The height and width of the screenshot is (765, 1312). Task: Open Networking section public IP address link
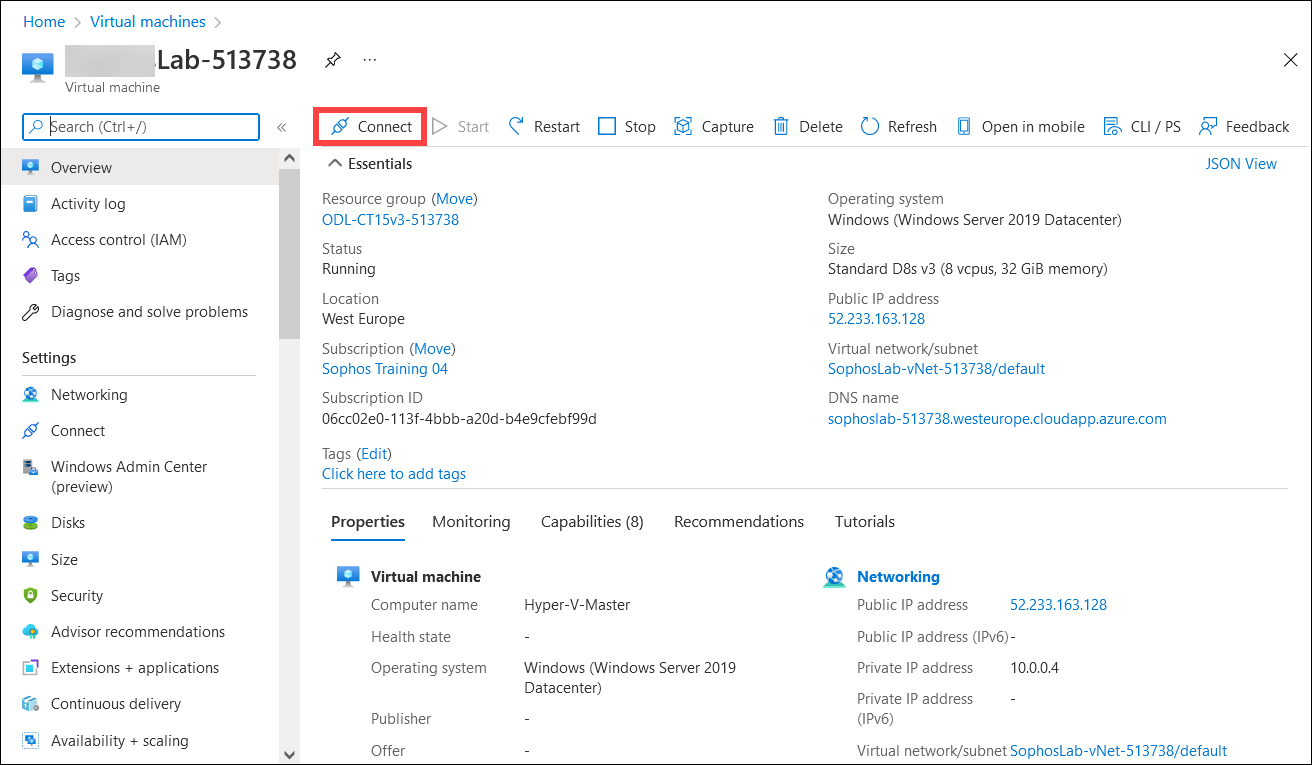click(1058, 605)
